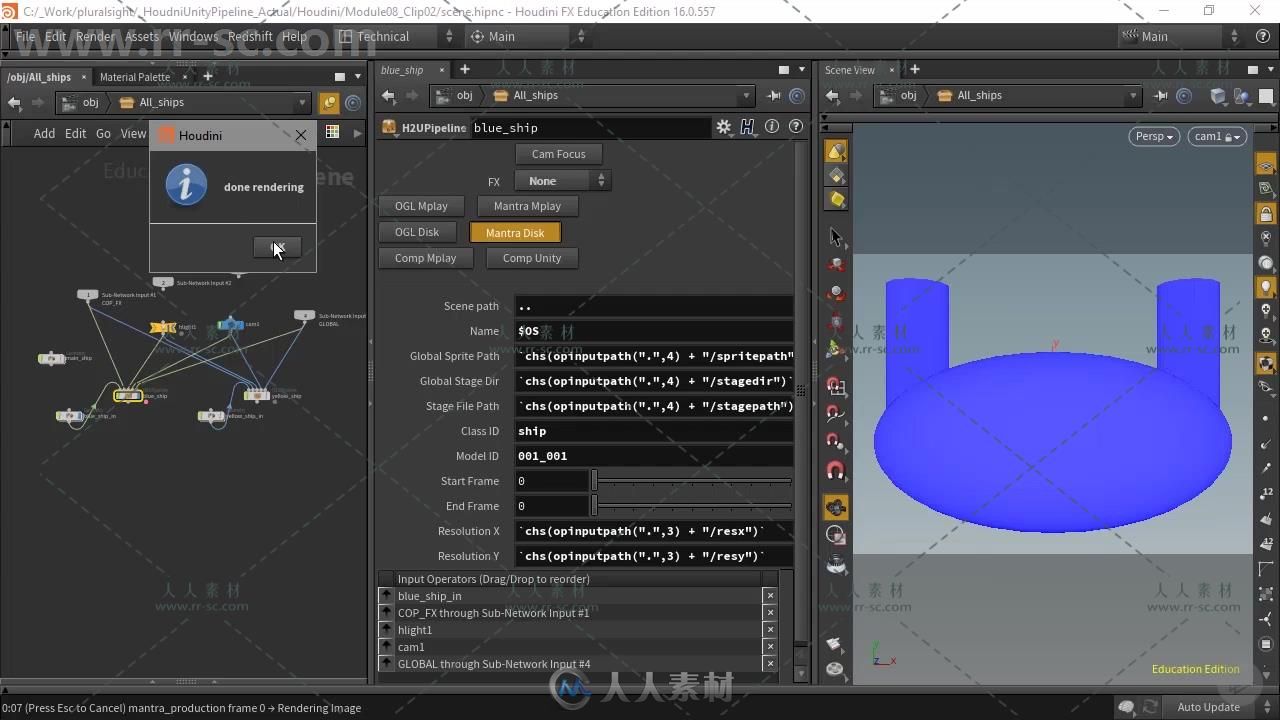1280x720 pixels.
Task: Confirm the done rendering dialog with OK
Action: 277,247
